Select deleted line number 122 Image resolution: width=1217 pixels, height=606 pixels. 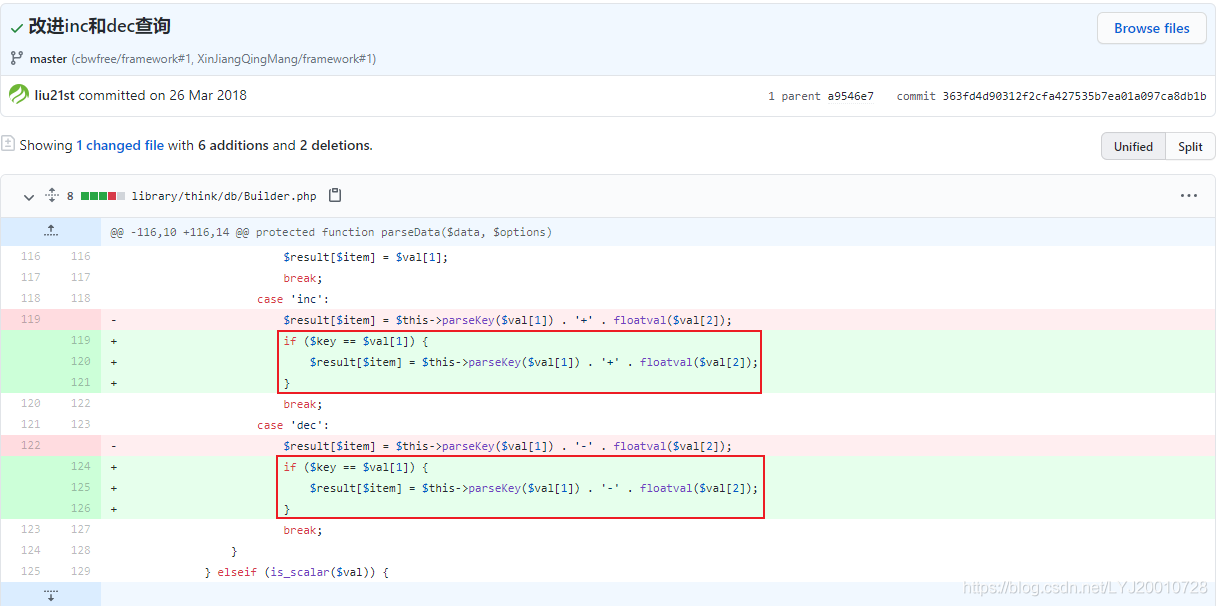pos(30,446)
